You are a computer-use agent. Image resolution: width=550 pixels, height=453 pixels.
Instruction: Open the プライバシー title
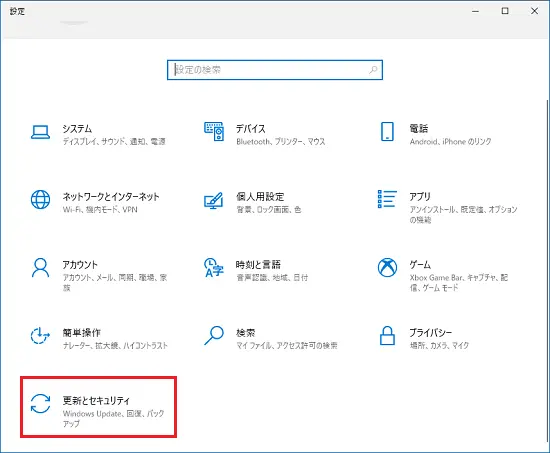click(431, 333)
